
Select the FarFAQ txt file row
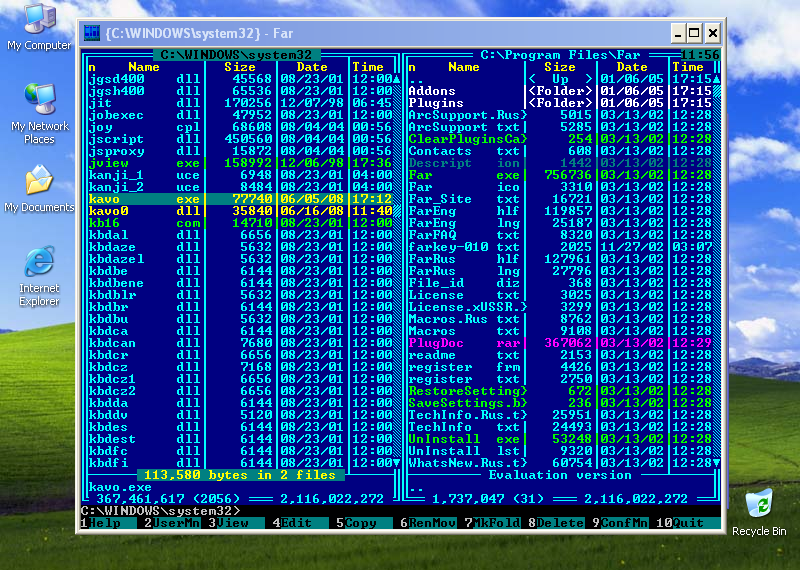point(560,235)
